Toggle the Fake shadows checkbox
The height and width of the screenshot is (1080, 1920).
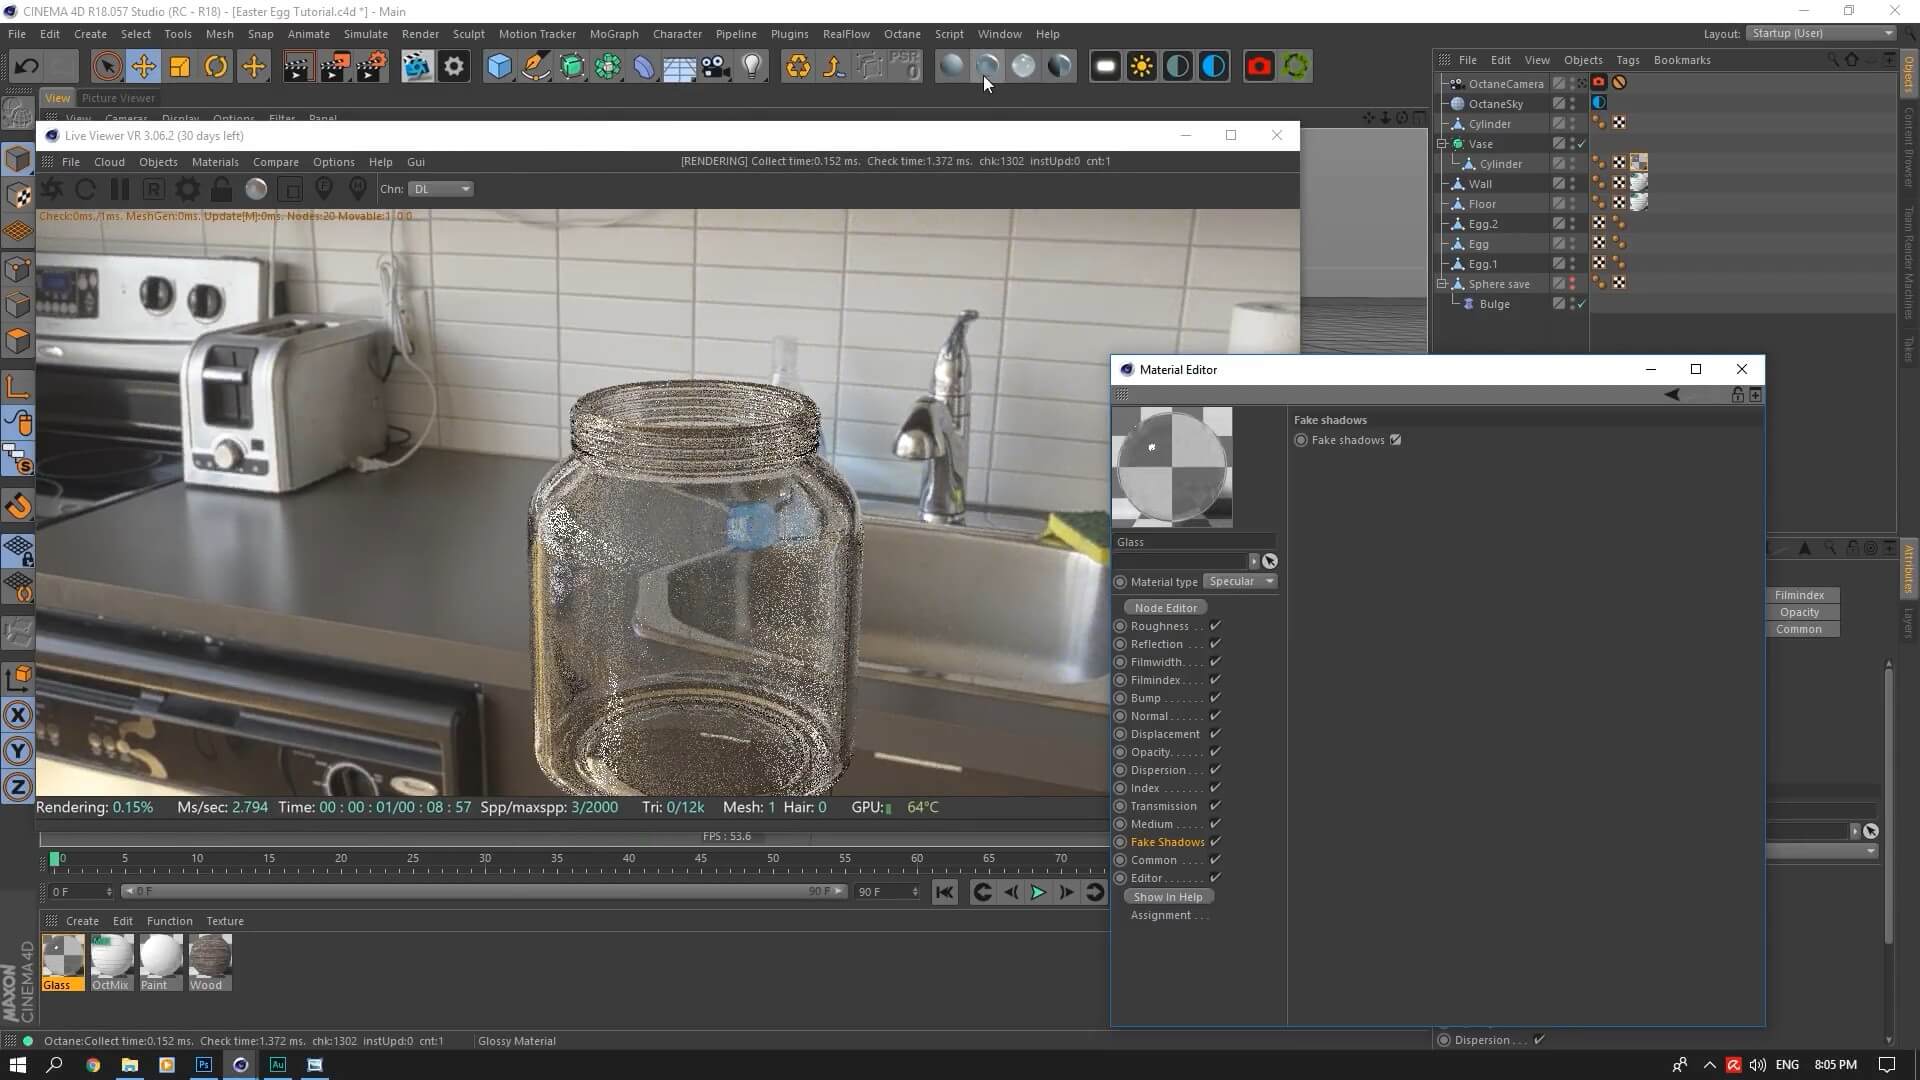[x=1395, y=440]
